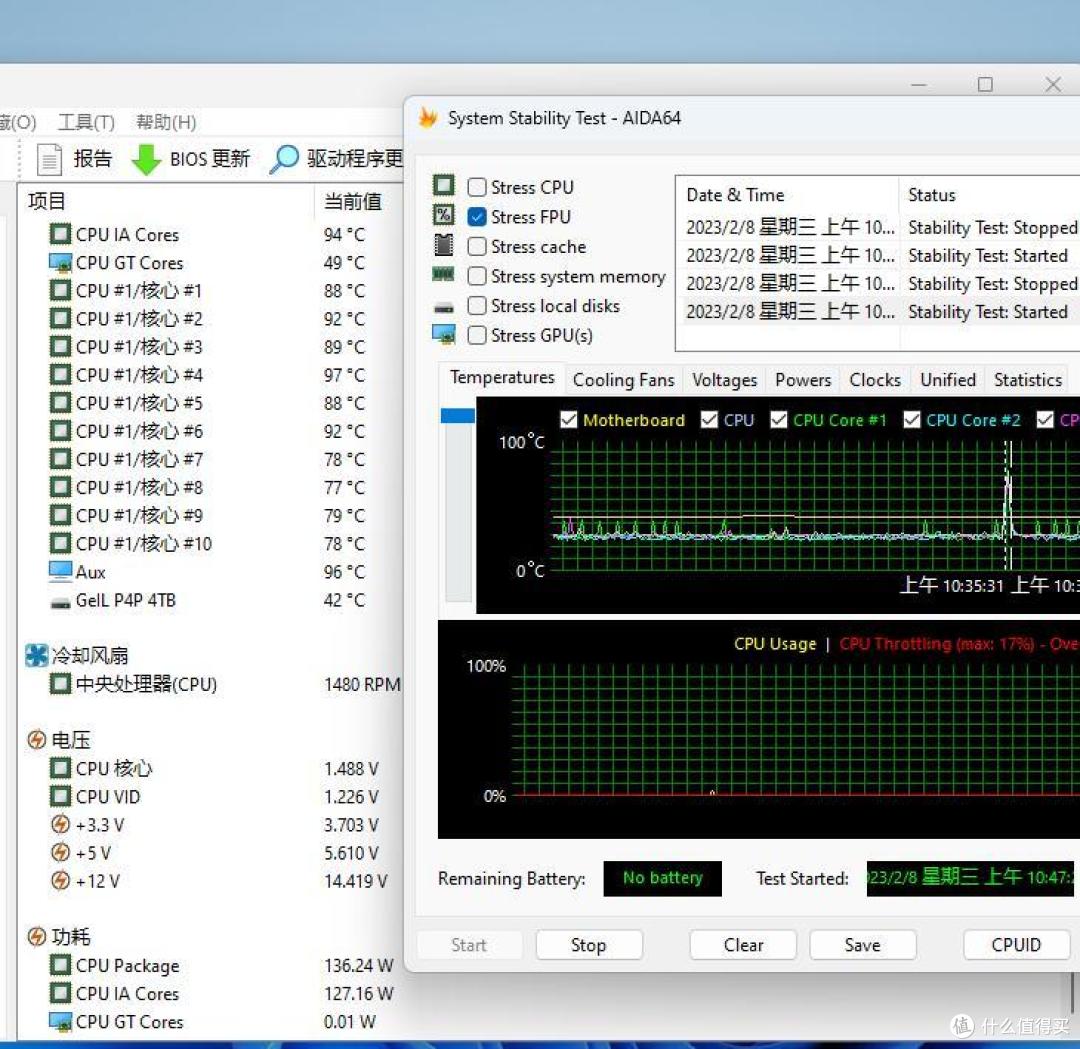Click the +3.3 V voltage icon
The width and height of the screenshot is (1080, 1049).
61,824
